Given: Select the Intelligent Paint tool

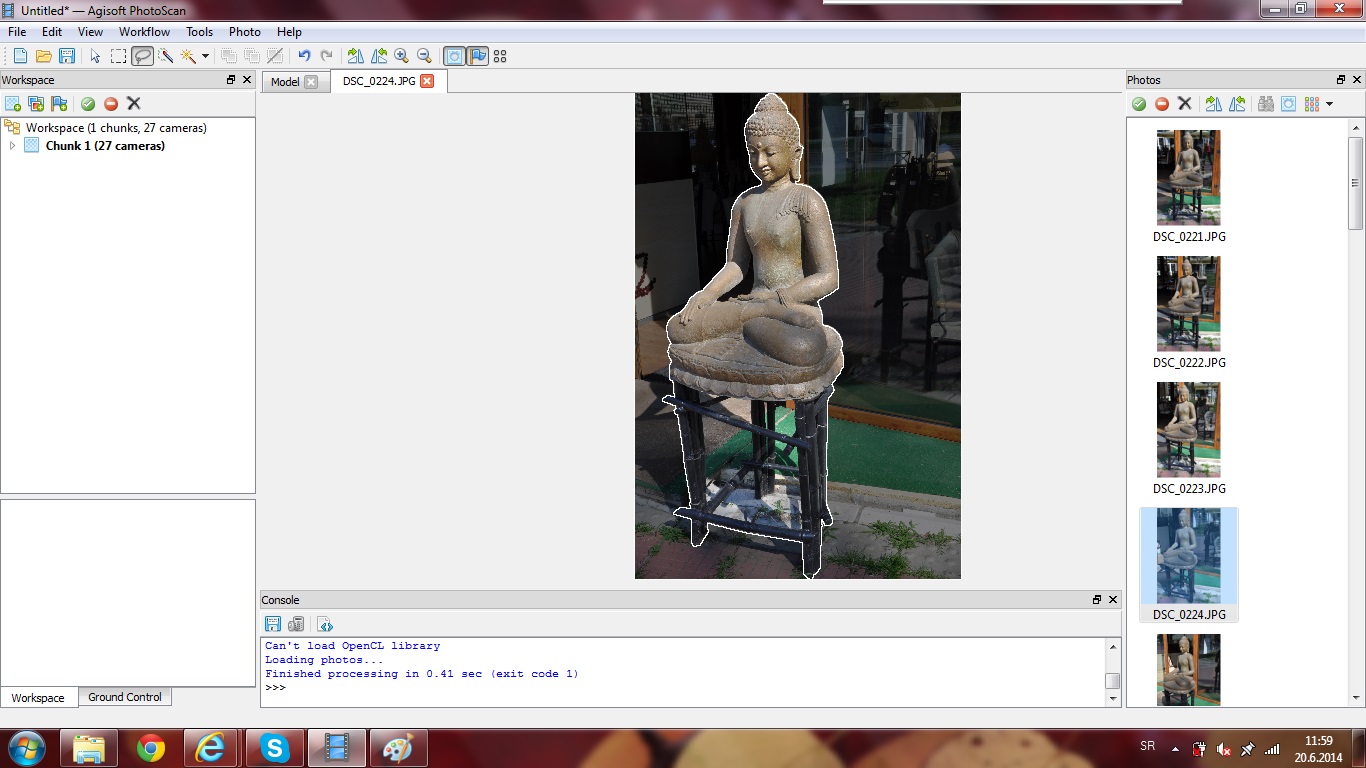Looking at the screenshot, I should click(x=165, y=56).
